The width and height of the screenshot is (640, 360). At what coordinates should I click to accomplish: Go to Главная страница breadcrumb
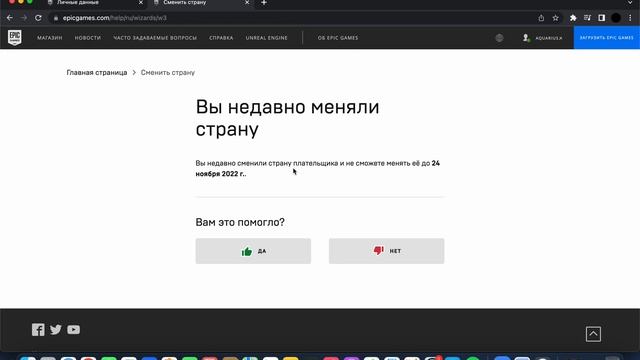(97, 72)
